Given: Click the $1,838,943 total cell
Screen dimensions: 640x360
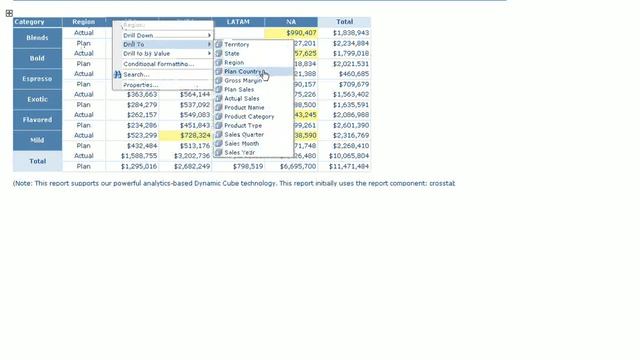Looking at the screenshot, I should tap(344, 33).
